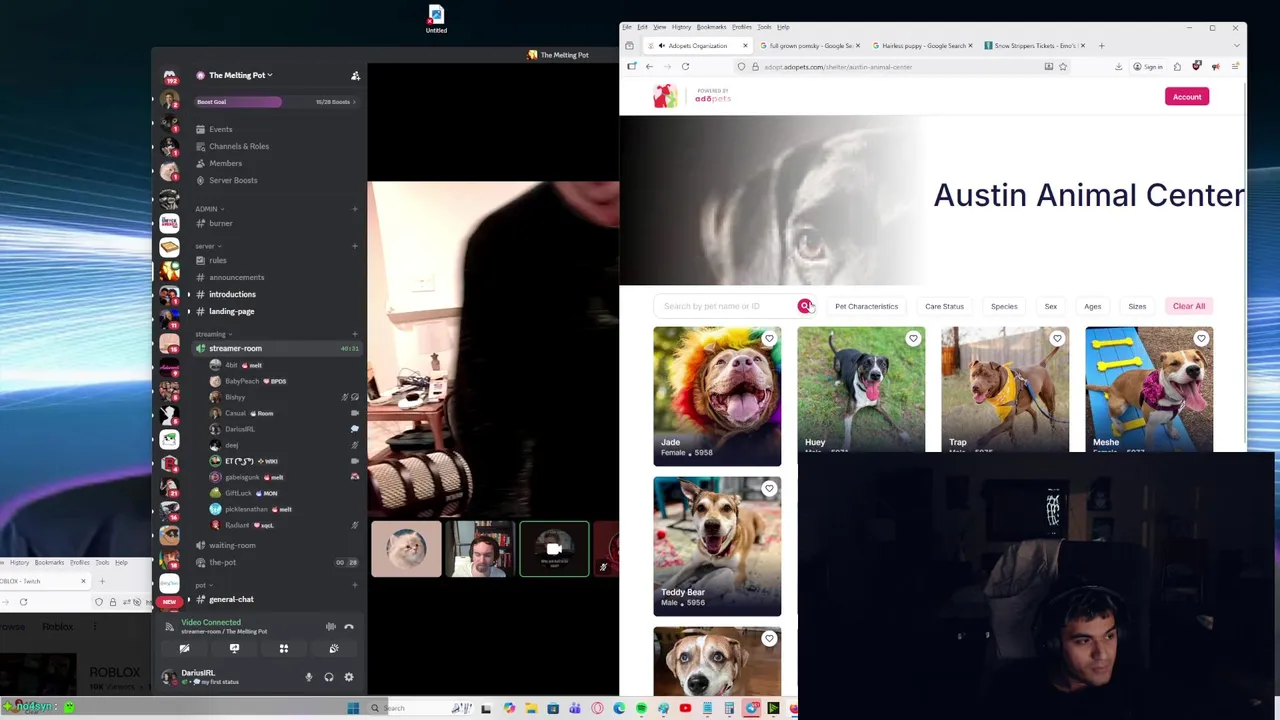Join the waiting-room voice channel
1280x720 pixels.
tap(232, 545)
